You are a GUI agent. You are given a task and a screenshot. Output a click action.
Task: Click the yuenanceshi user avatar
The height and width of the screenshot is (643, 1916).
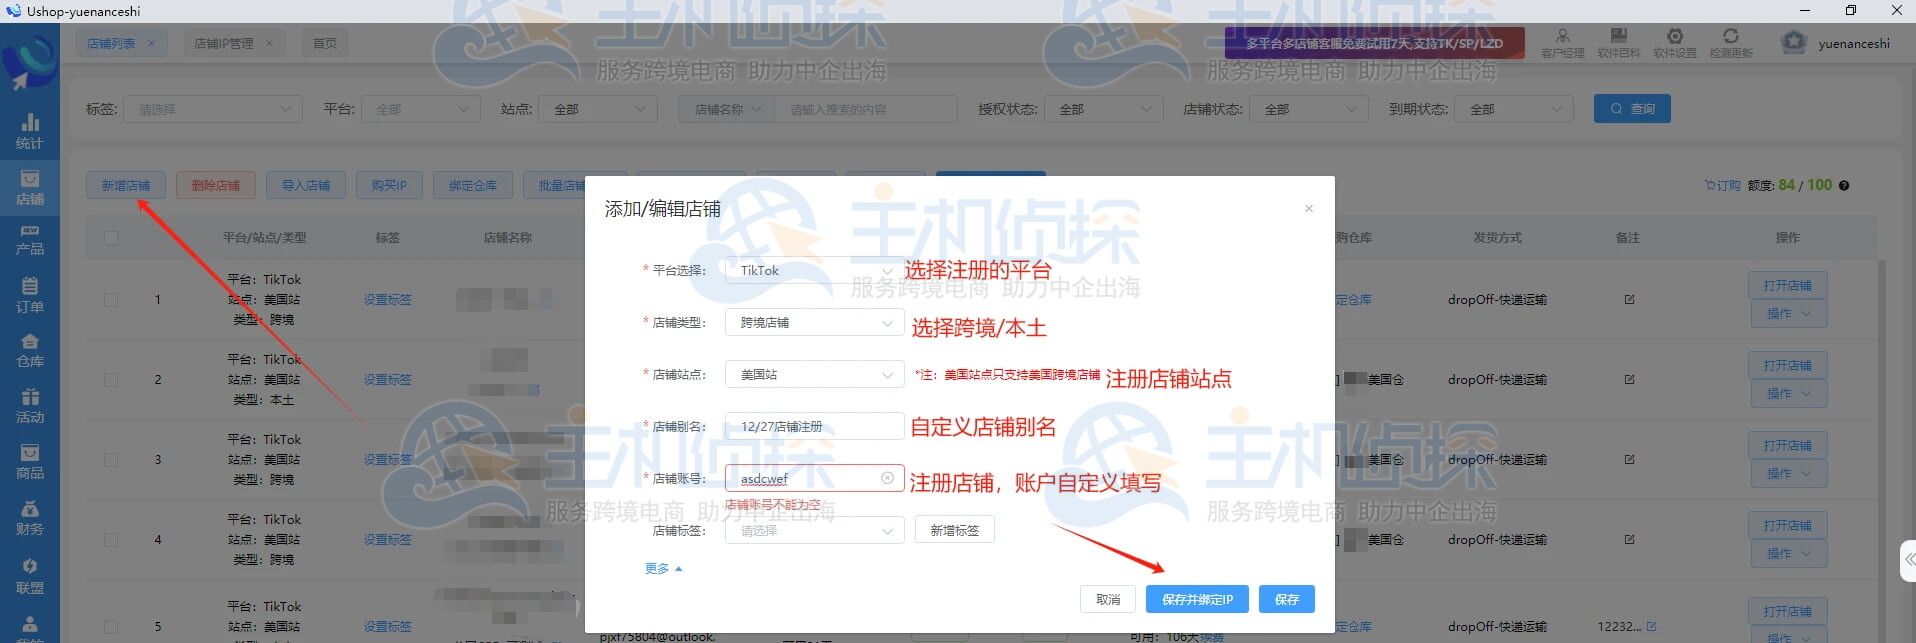1794,43
